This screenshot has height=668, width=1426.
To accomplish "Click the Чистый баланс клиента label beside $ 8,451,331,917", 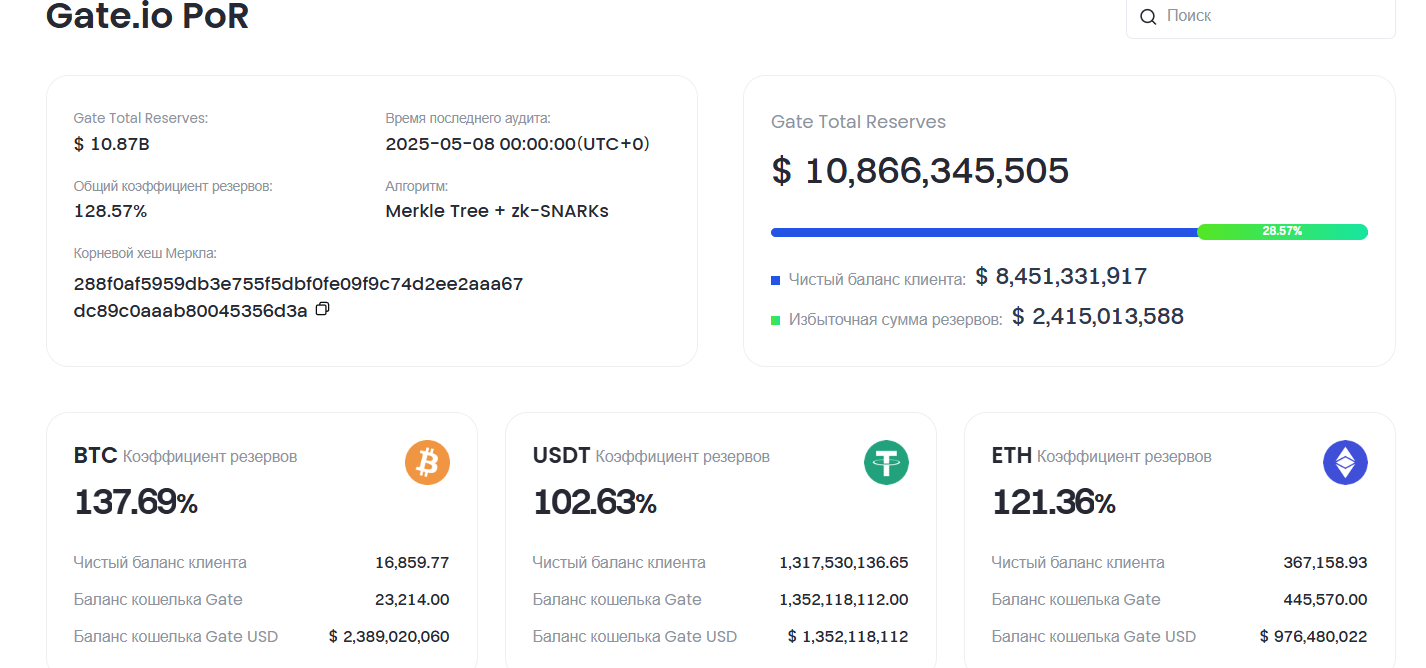I will [877, 280].
